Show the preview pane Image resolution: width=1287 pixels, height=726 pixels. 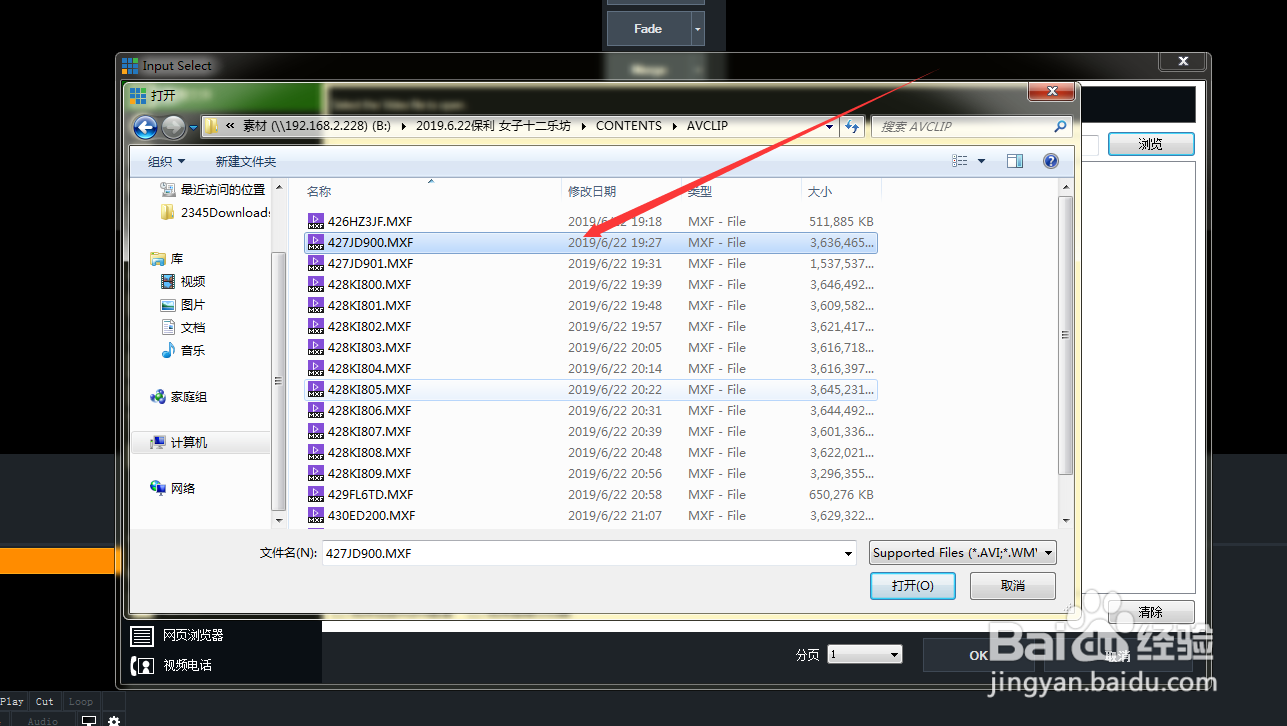[1015, 161]
